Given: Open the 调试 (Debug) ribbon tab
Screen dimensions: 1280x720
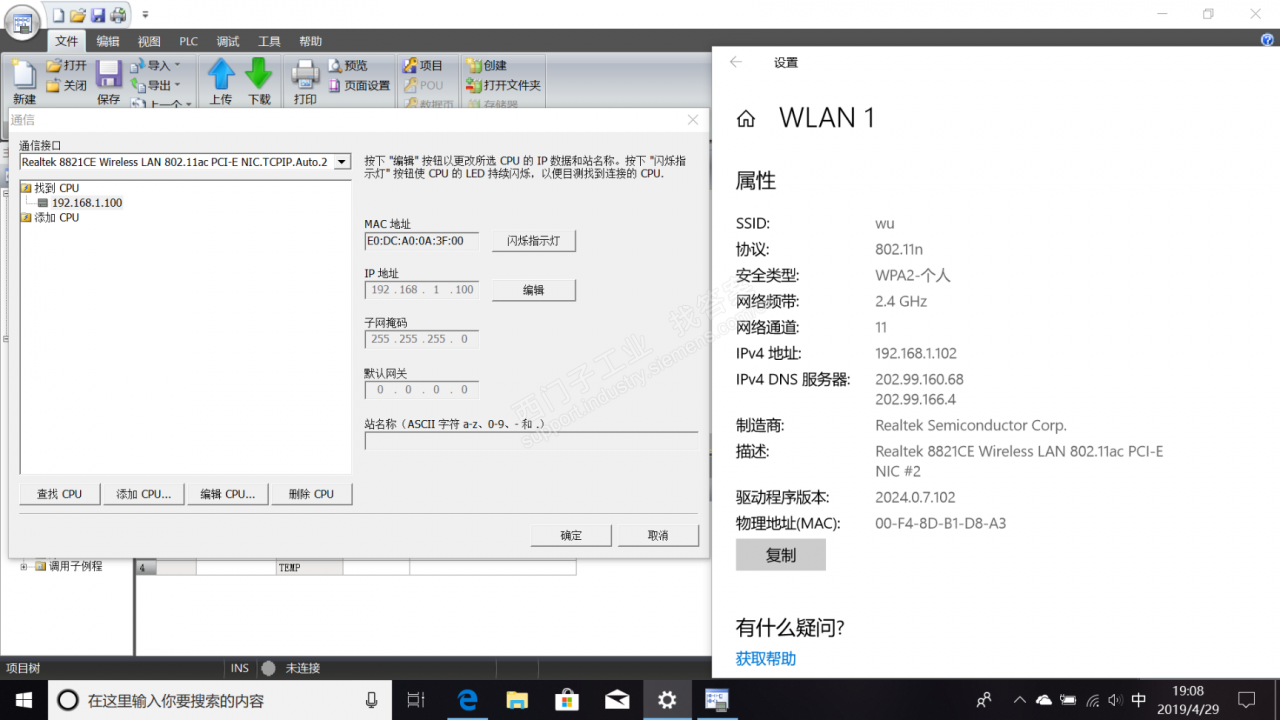Looking at the screenshot, I should point(228,41).
